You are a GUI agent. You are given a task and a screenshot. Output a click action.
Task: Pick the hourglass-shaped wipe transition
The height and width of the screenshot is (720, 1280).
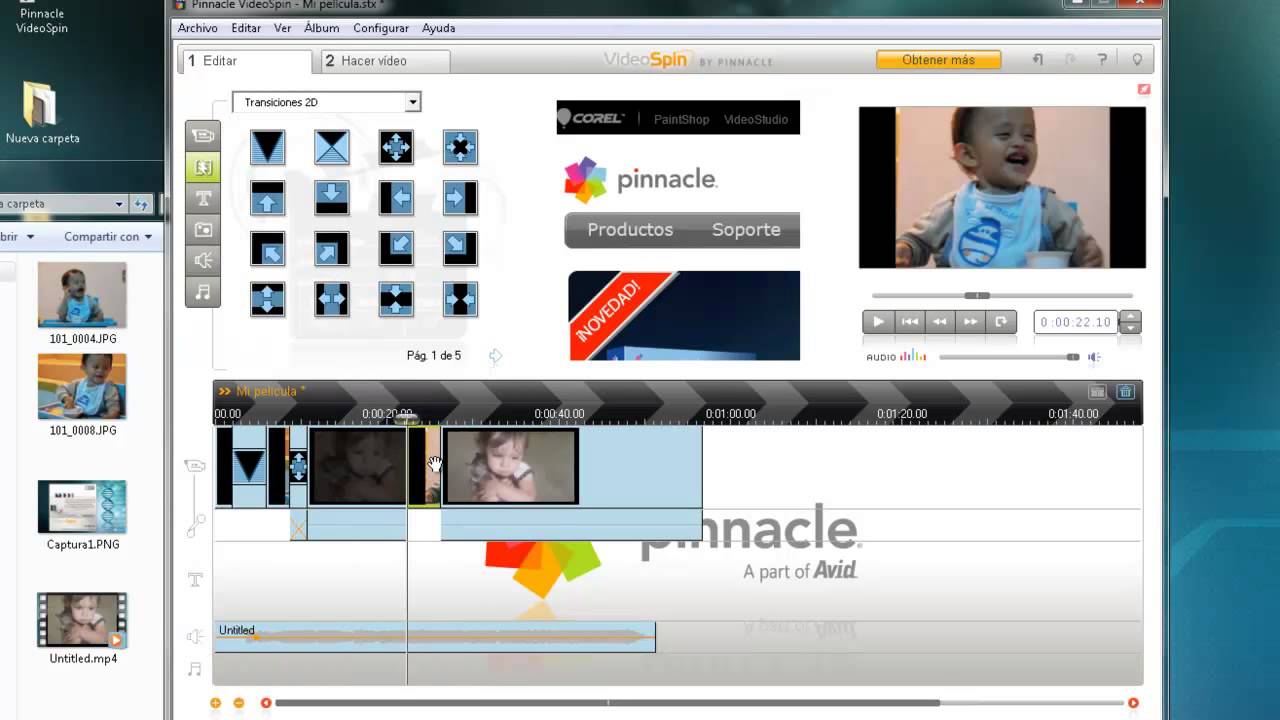coord(332,148)
